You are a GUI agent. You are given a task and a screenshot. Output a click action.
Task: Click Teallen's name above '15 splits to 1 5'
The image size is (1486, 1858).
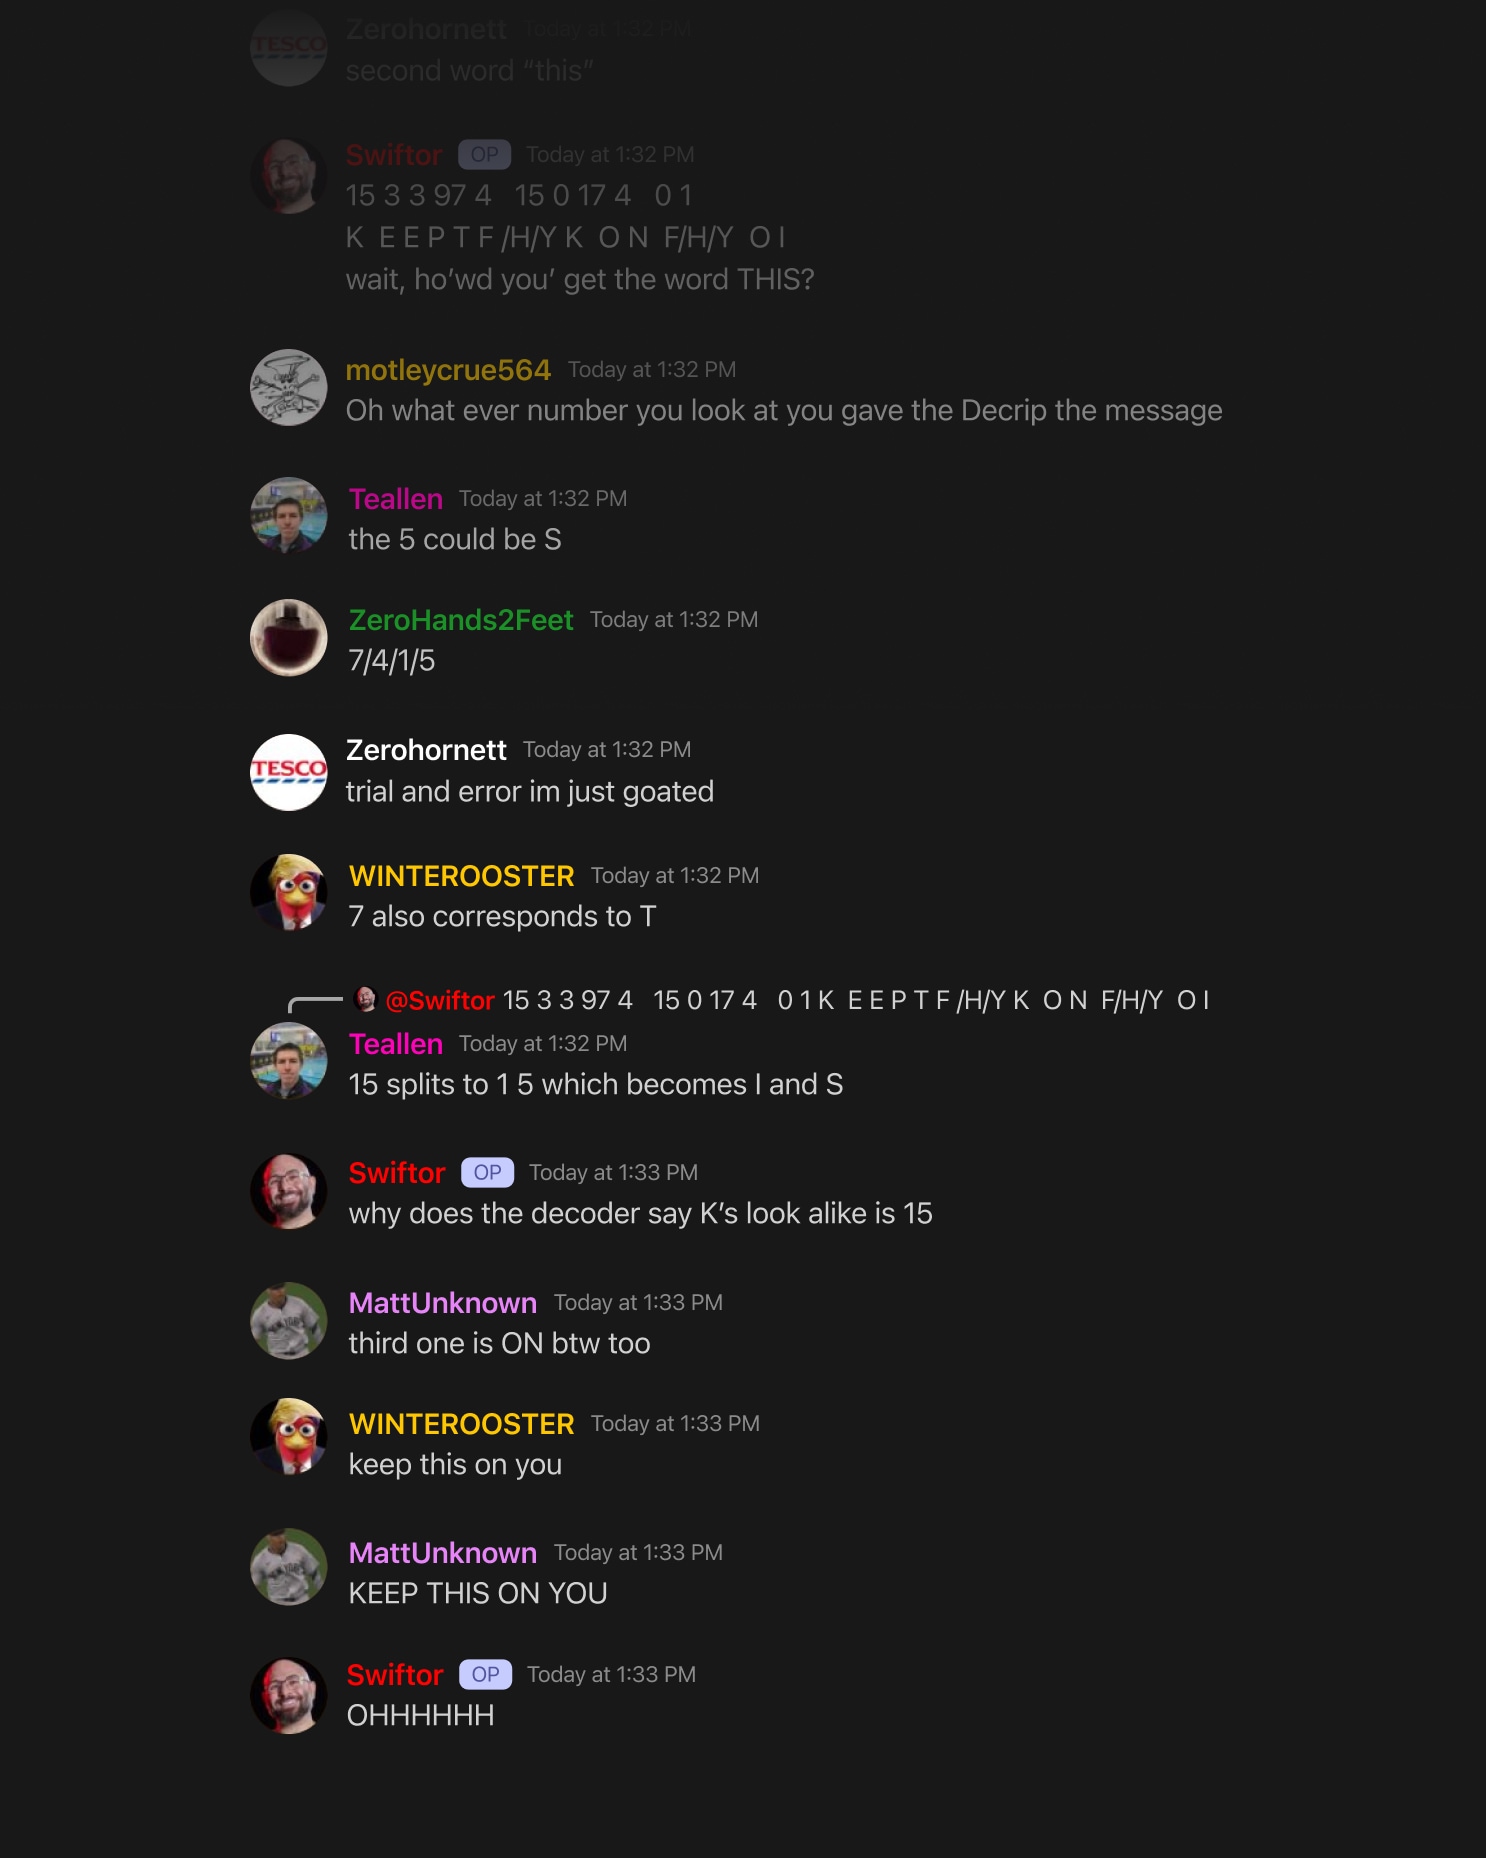coord(395,1044)
